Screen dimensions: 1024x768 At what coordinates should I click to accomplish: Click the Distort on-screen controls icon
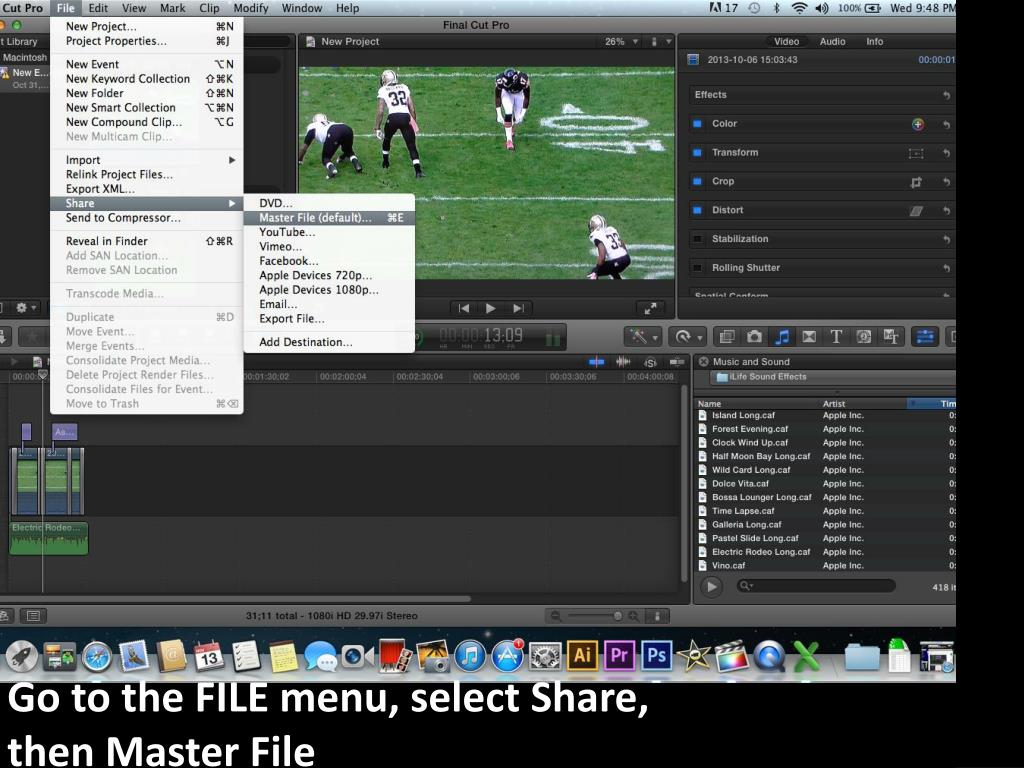(916, 211)
